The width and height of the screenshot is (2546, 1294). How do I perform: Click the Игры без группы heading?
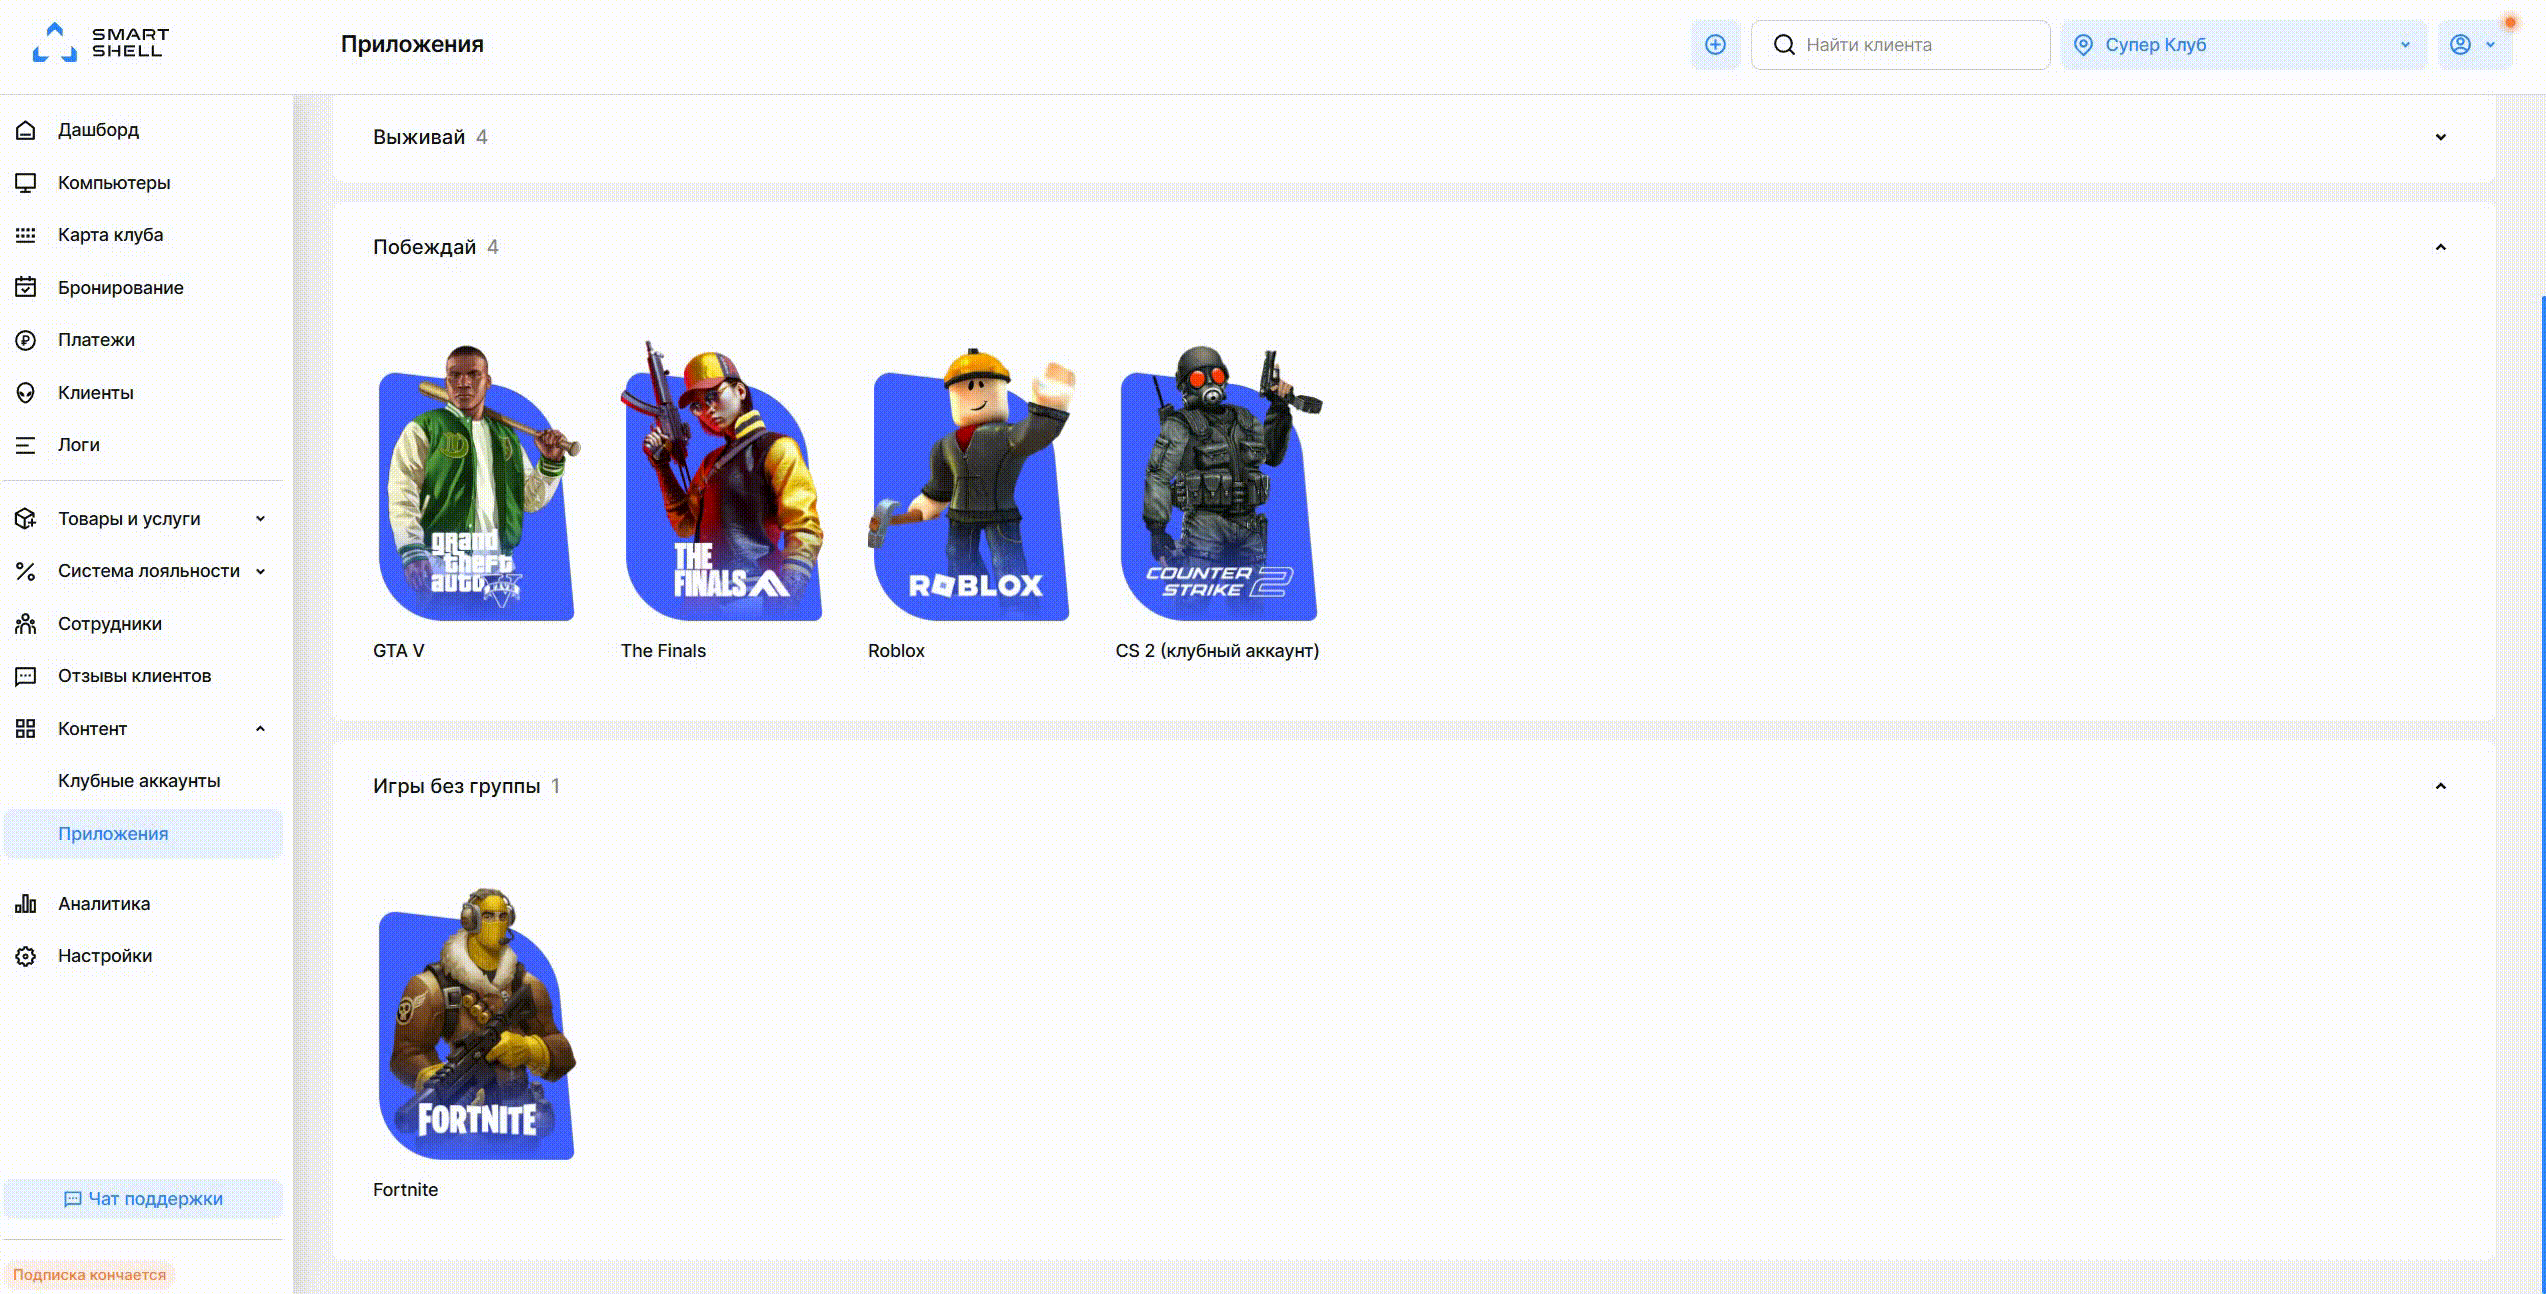pos(456,786)
